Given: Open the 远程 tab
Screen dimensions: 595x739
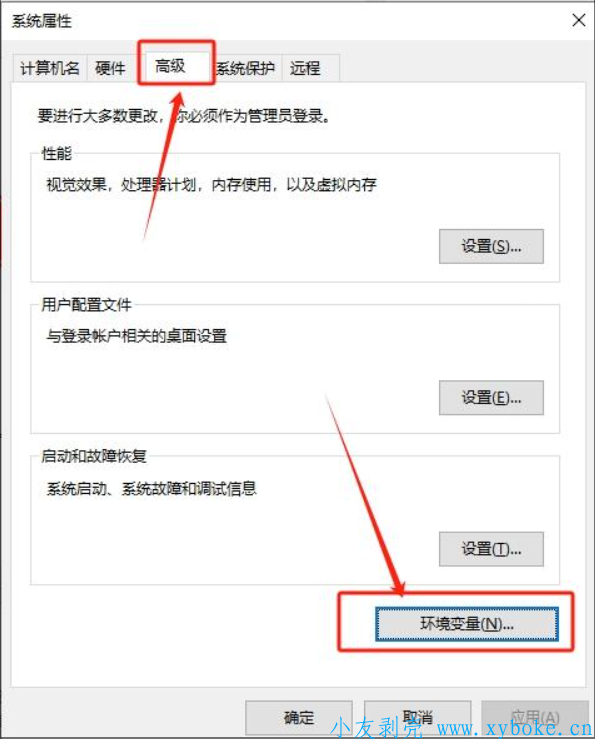Looking at the screenshot, I should (x=309, y=68).
